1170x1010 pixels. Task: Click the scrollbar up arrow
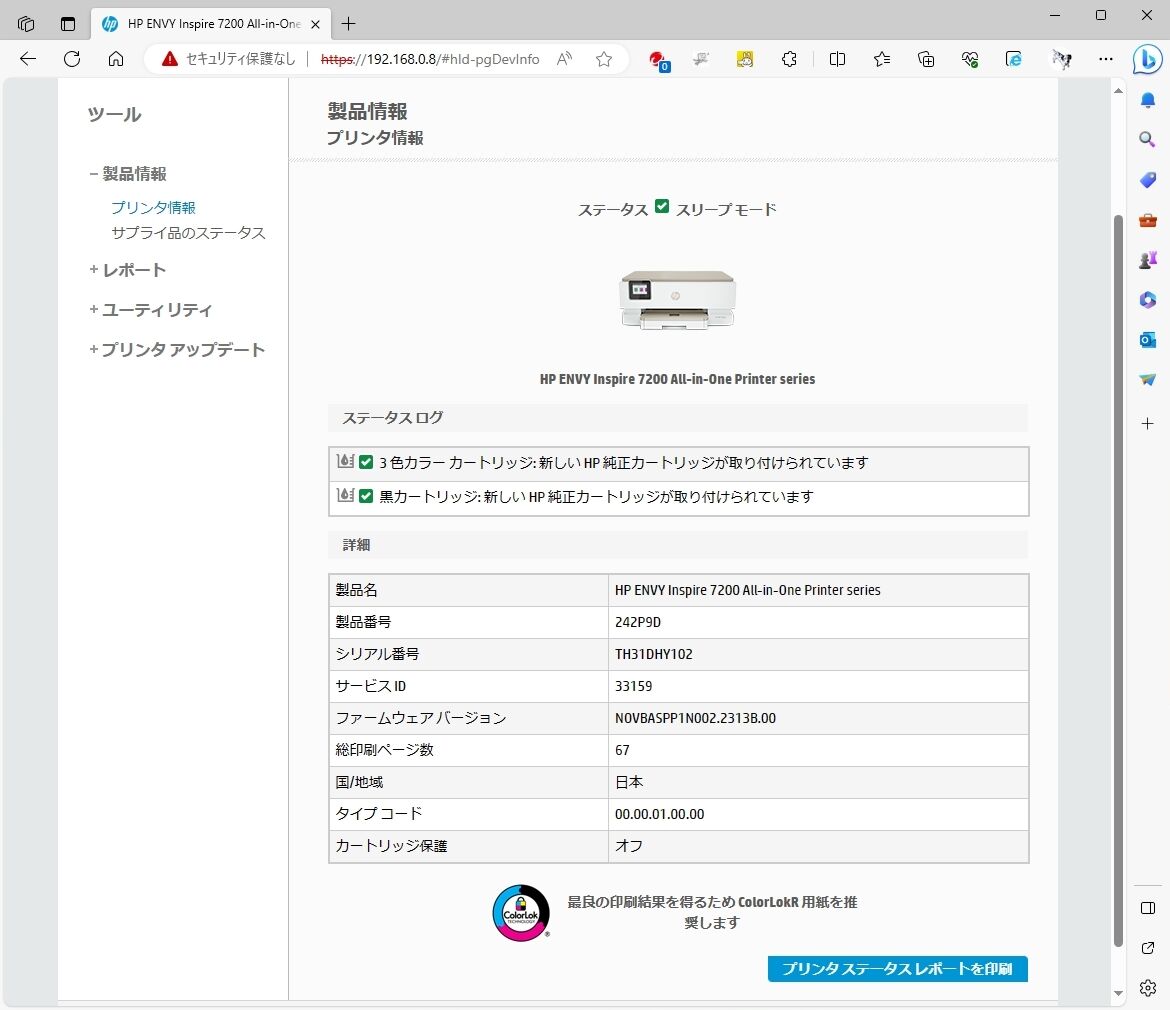[x=1118, y=91]
